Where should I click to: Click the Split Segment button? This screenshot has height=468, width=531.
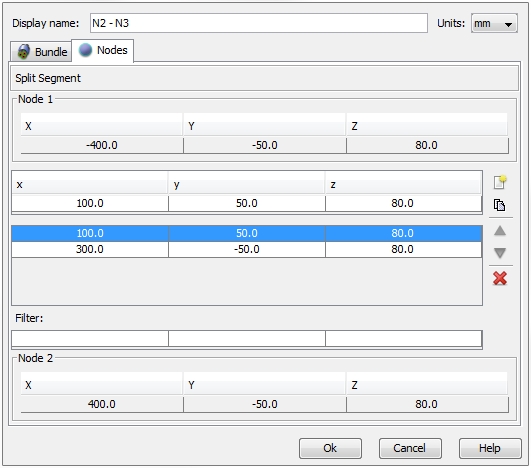tap(264, 79)
